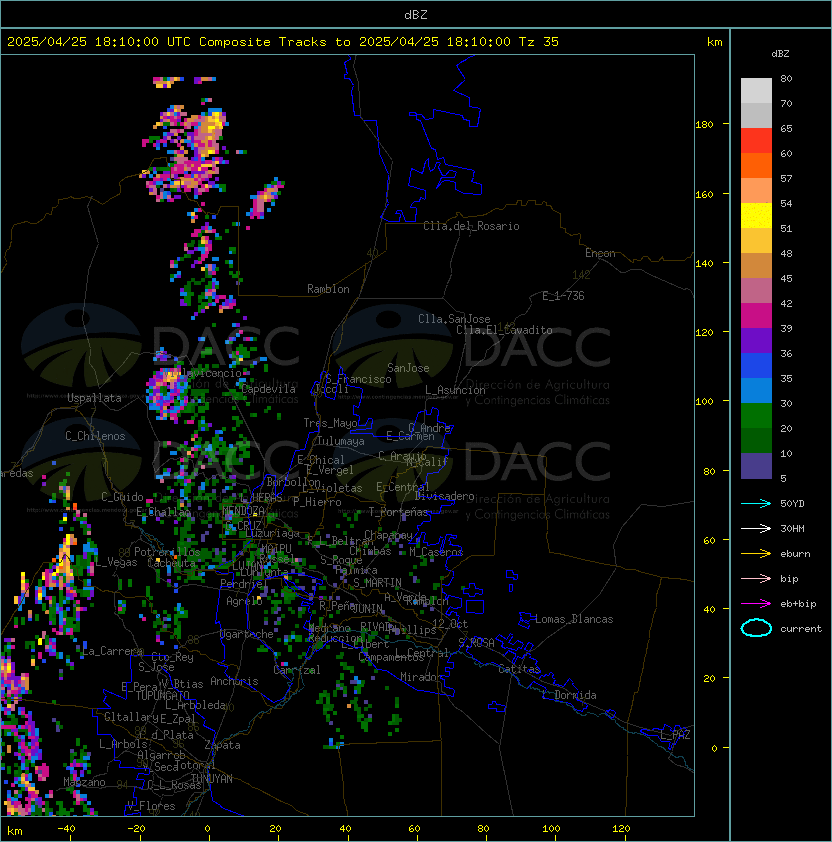Click the 'S_ROSA' location label
Image resolution: width=832 pixels, height=842 pixels.
pos(476,643)
